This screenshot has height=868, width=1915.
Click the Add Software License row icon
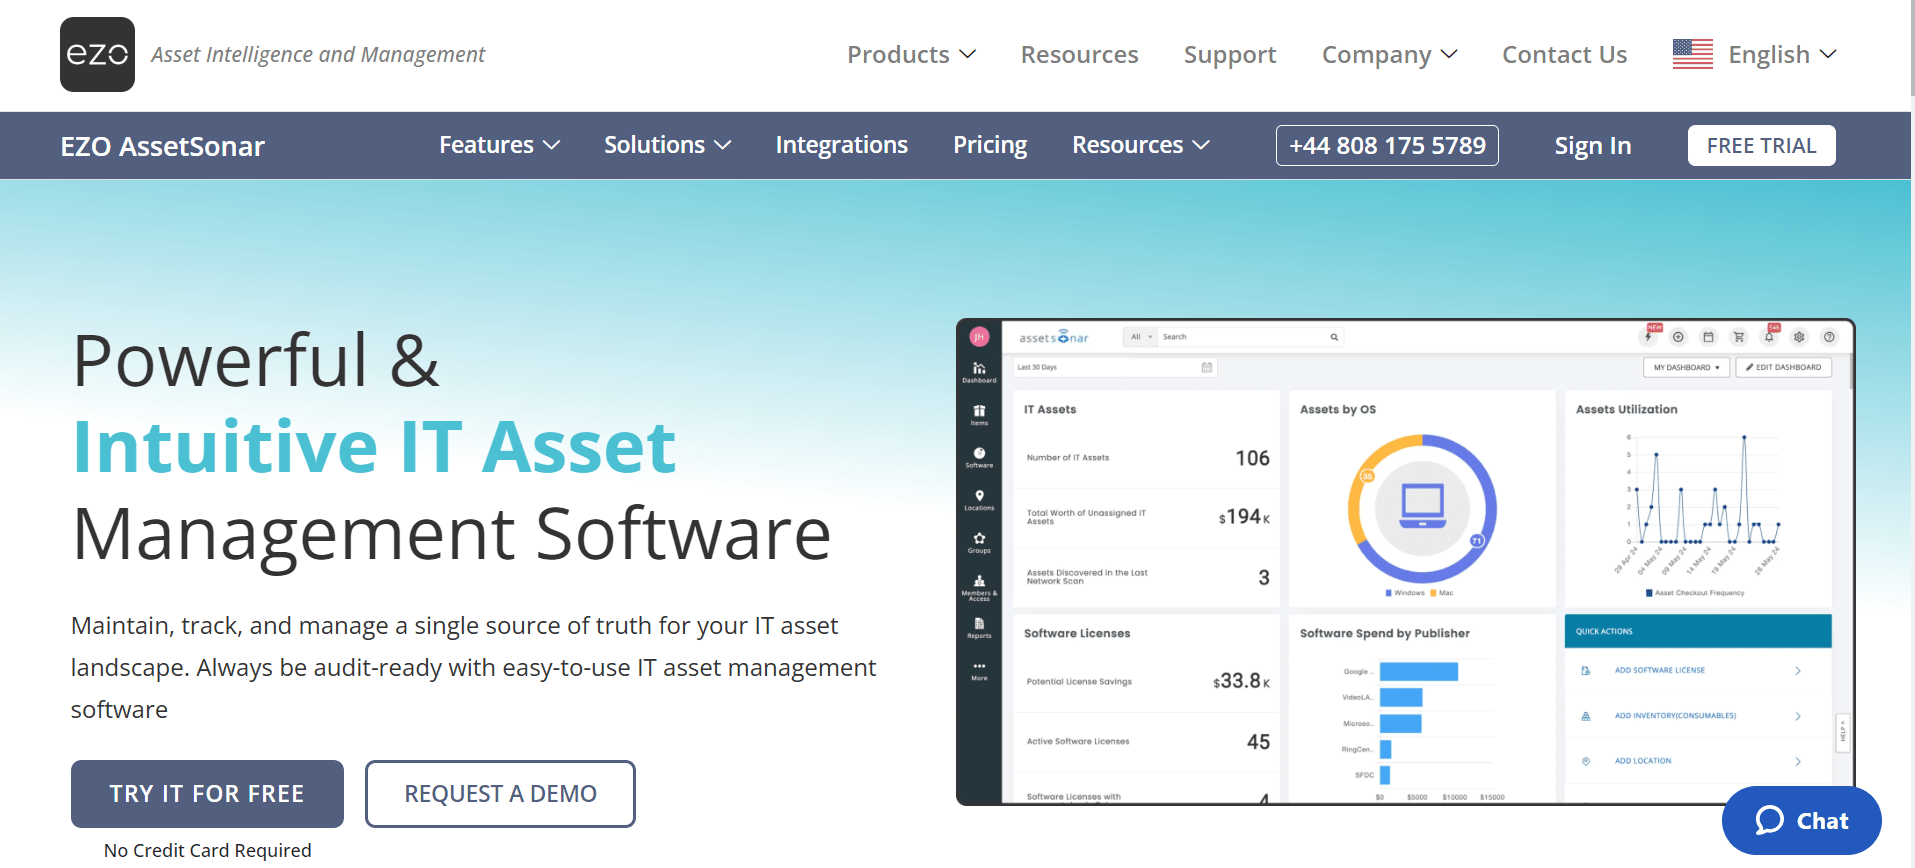[x=1585, y=671]
